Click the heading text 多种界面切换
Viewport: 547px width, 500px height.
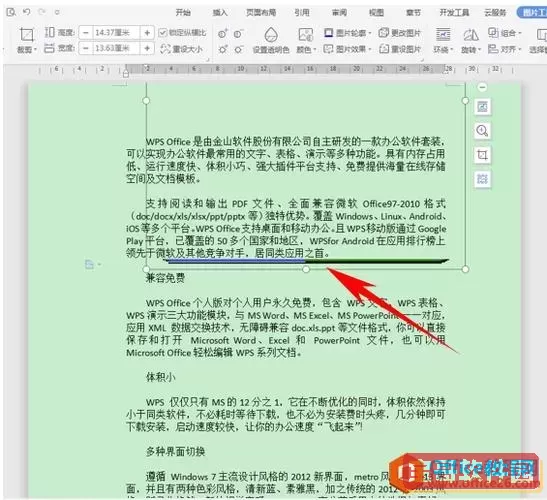[x=175, y=452]
